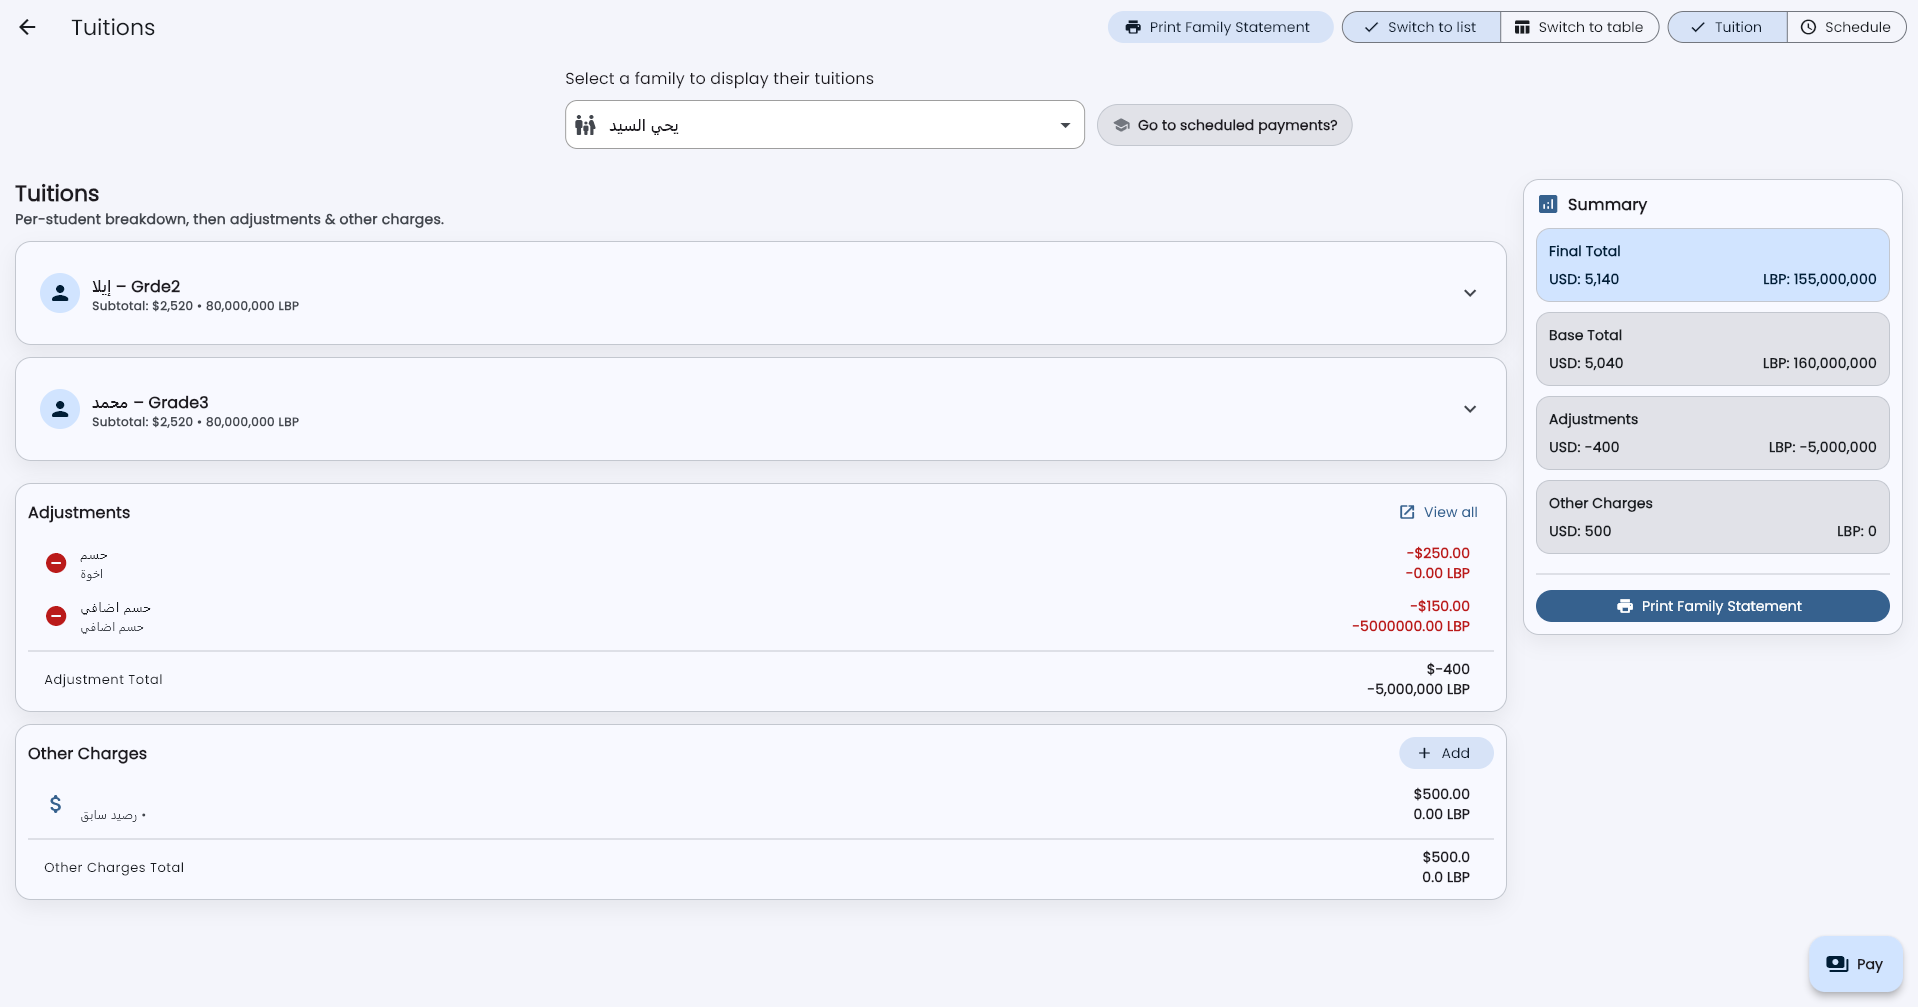Add a new other charge

1445,753
